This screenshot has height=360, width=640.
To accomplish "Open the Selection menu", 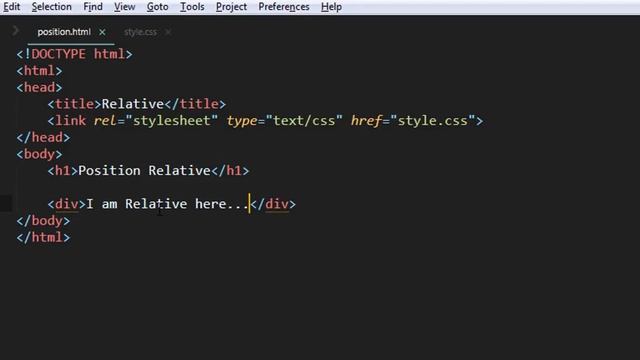I will pos(51,7).
